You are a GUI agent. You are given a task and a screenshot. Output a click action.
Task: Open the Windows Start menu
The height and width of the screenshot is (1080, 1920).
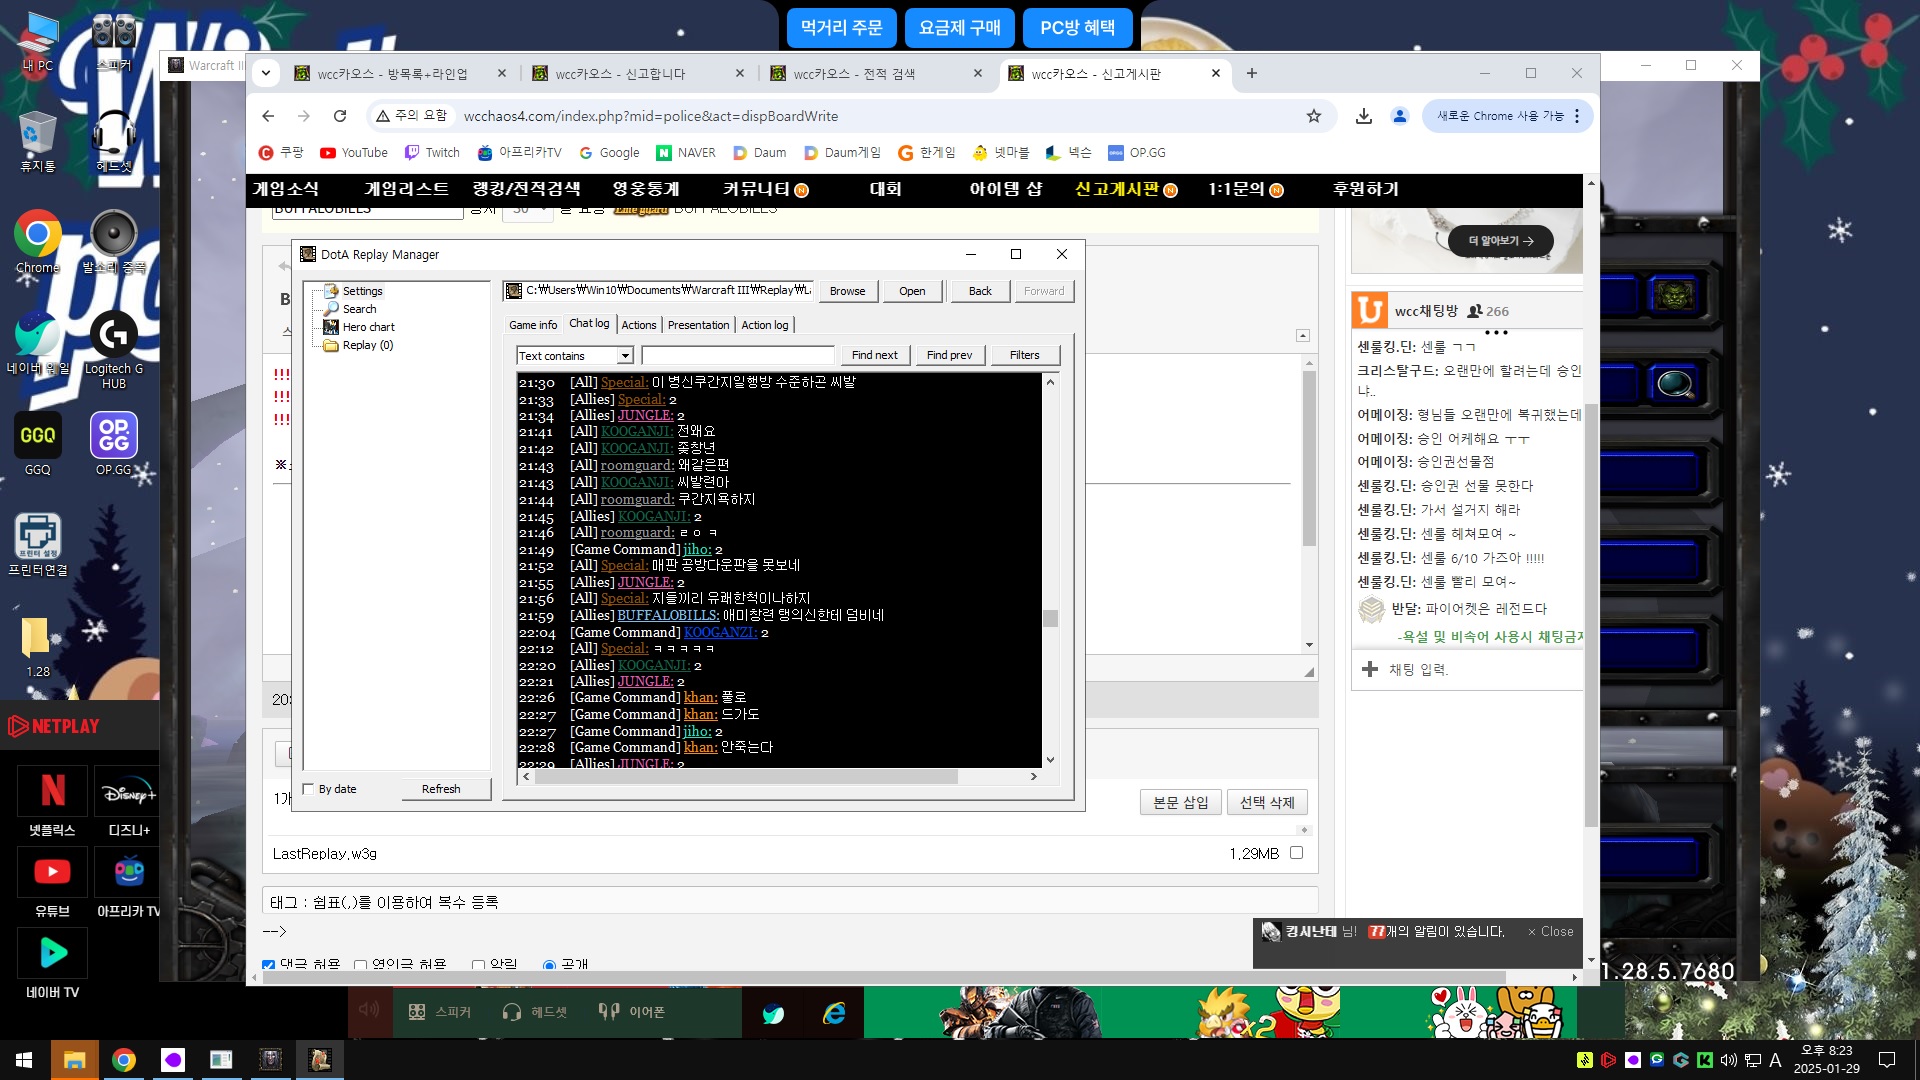click(24, 1059)
